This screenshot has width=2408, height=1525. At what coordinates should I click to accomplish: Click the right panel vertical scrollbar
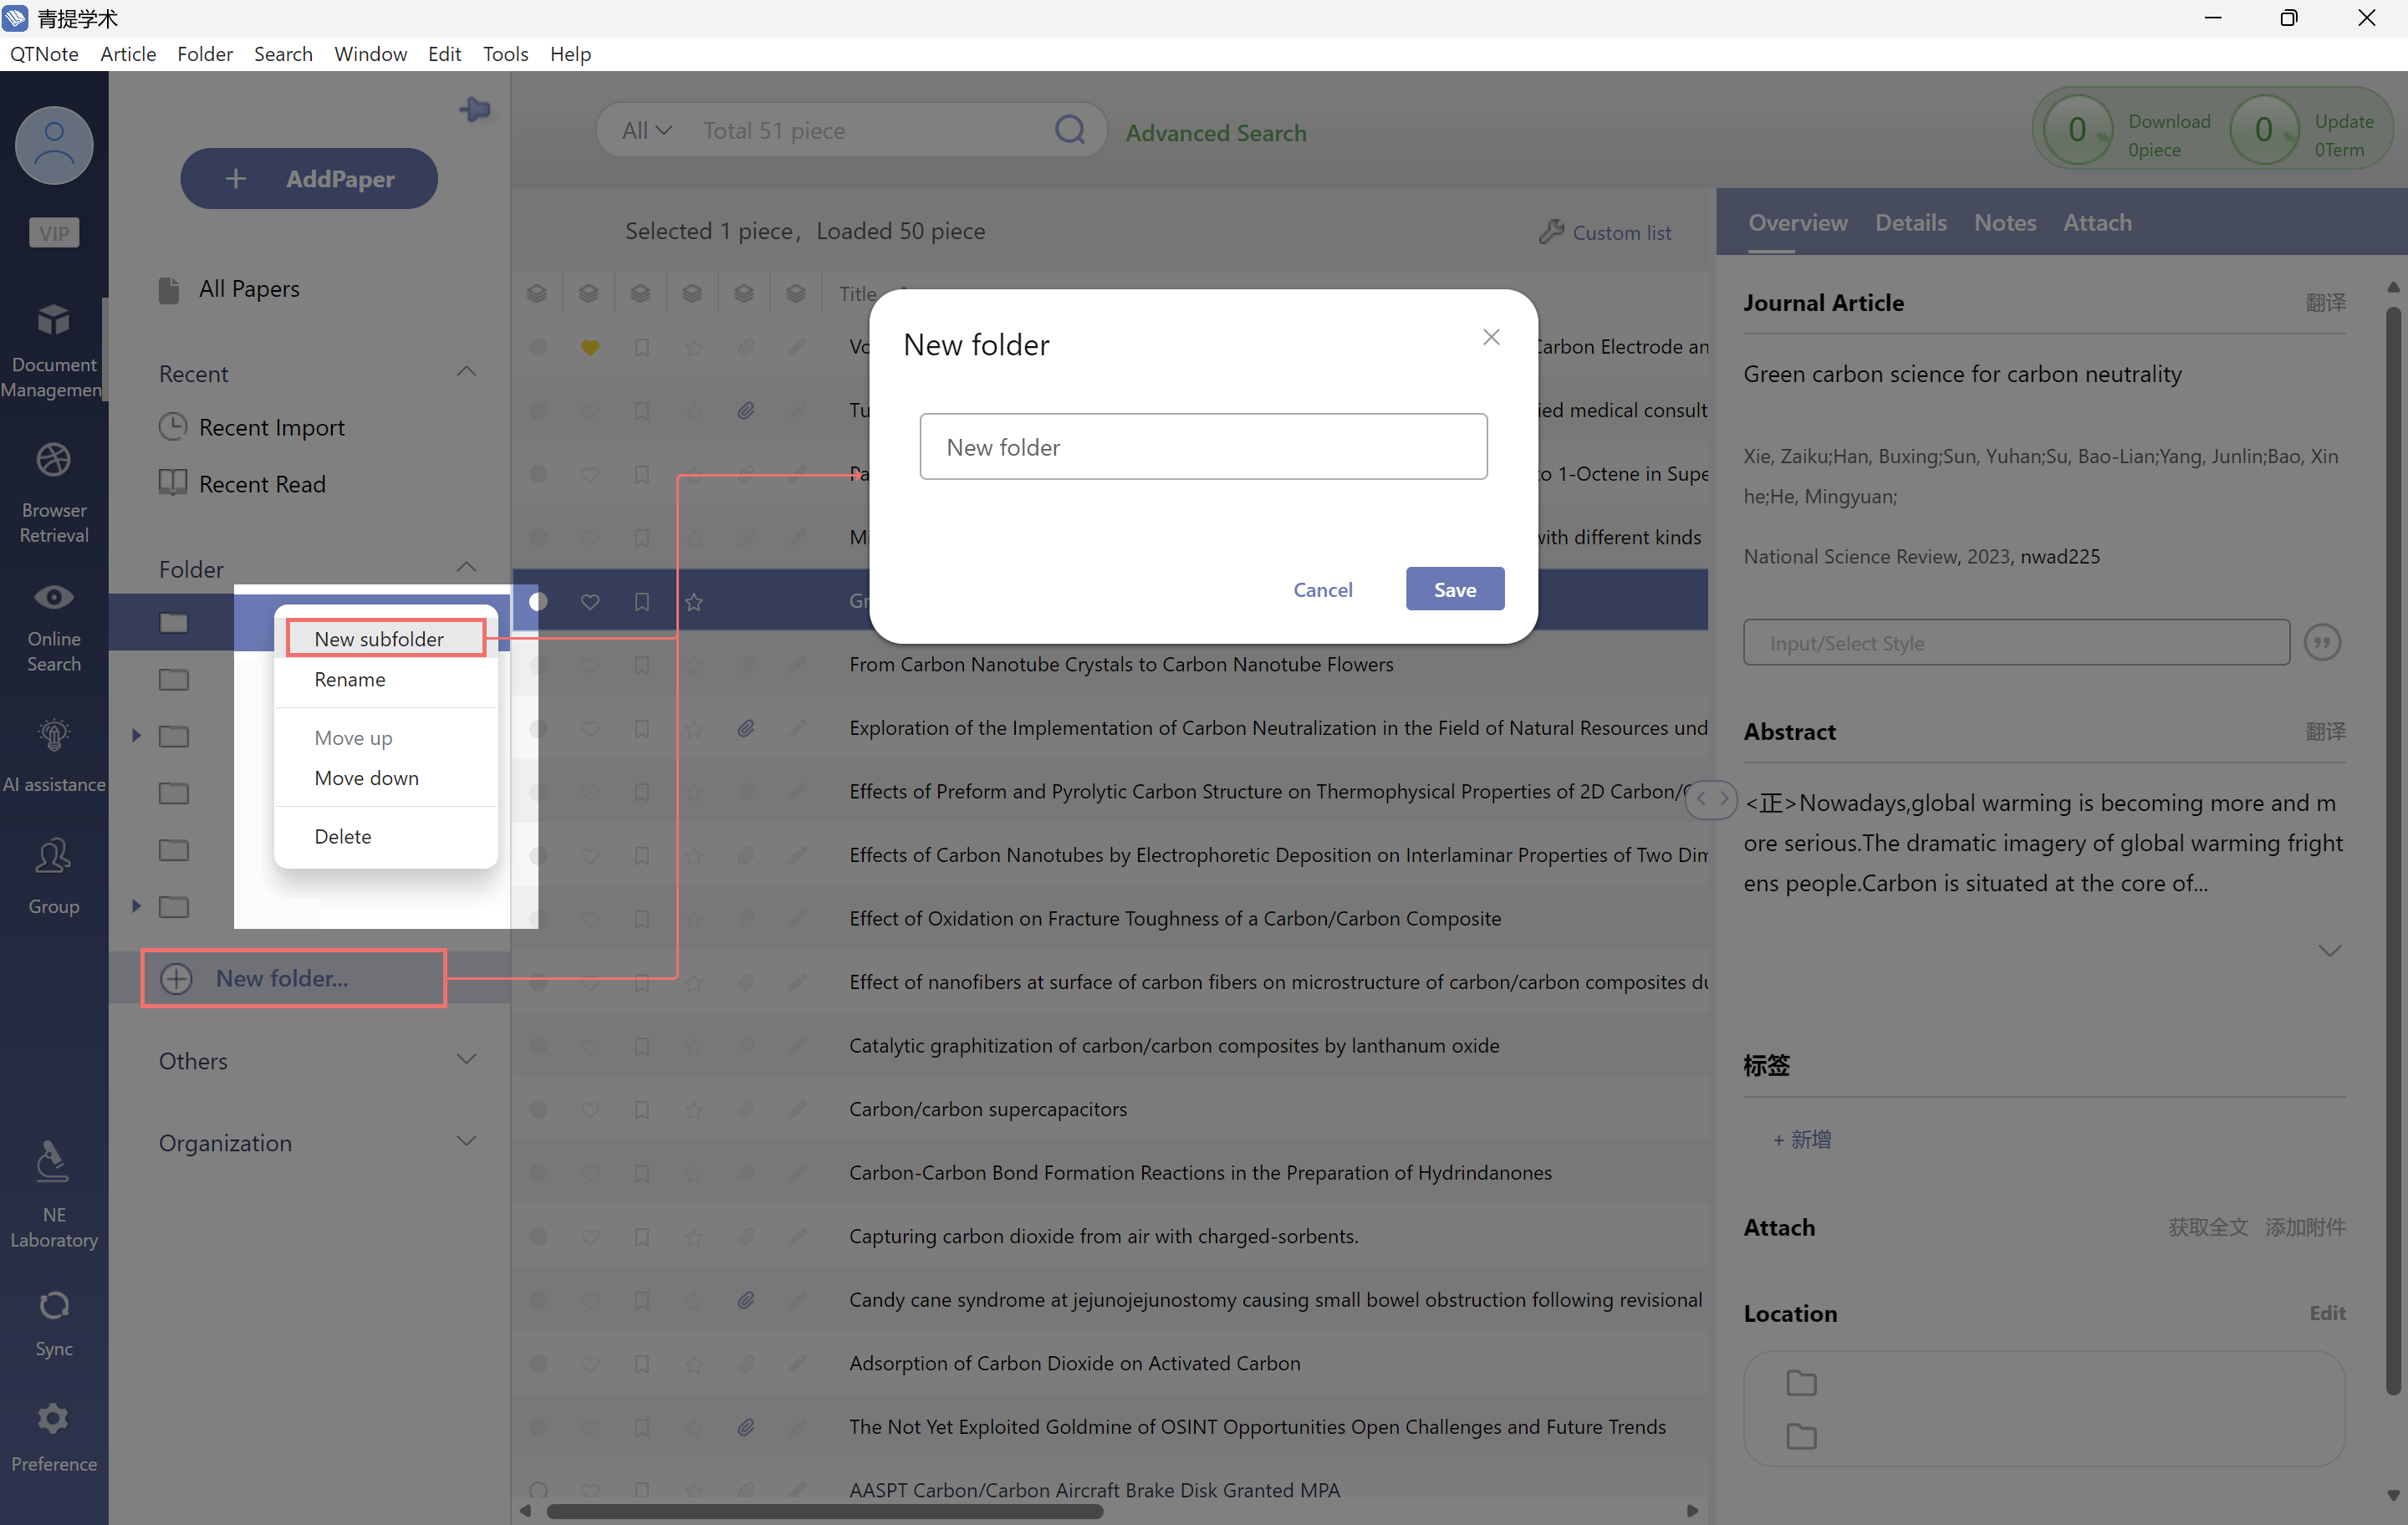[x=2392, y=850]
